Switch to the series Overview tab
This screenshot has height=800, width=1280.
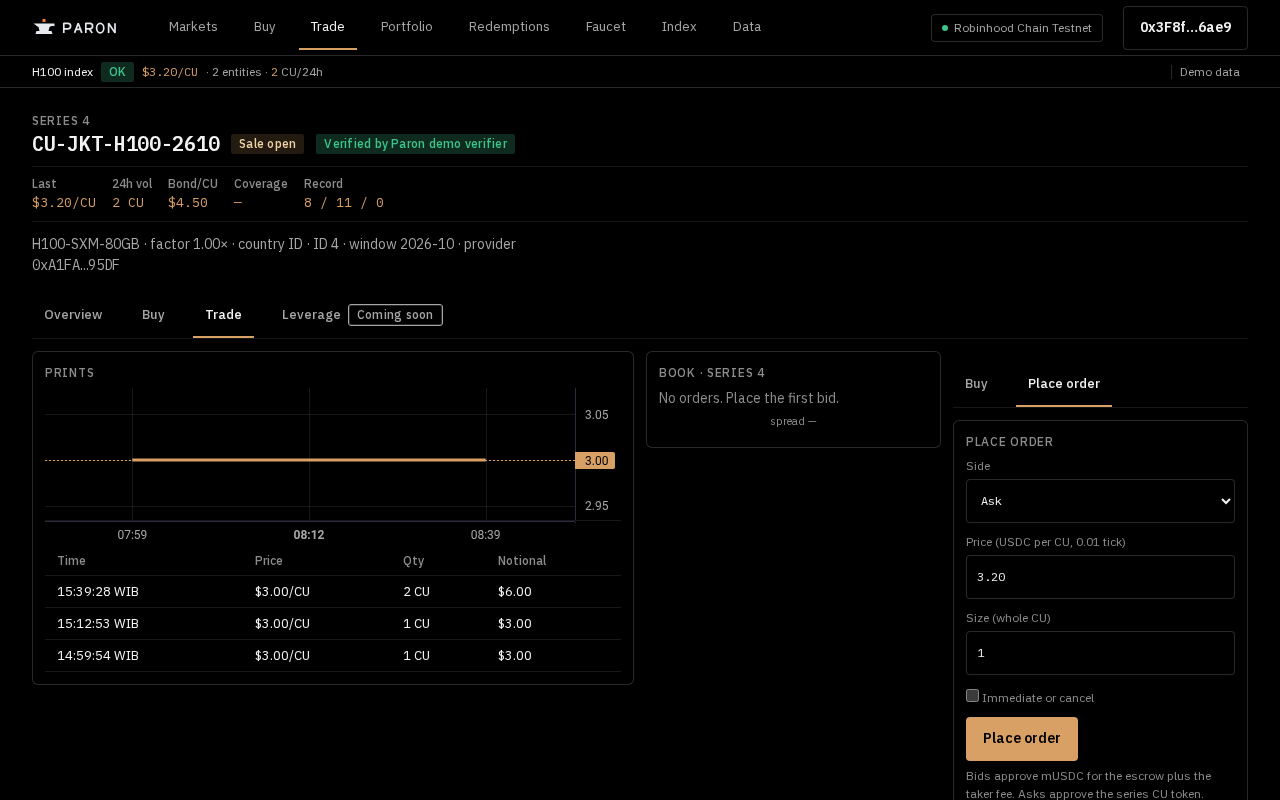[73, 315]
